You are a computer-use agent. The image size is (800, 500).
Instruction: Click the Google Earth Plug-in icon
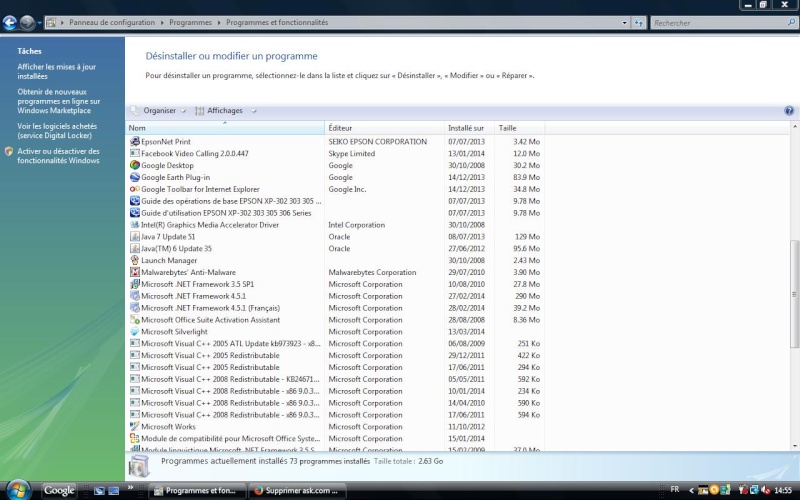[x=135, y=177]
